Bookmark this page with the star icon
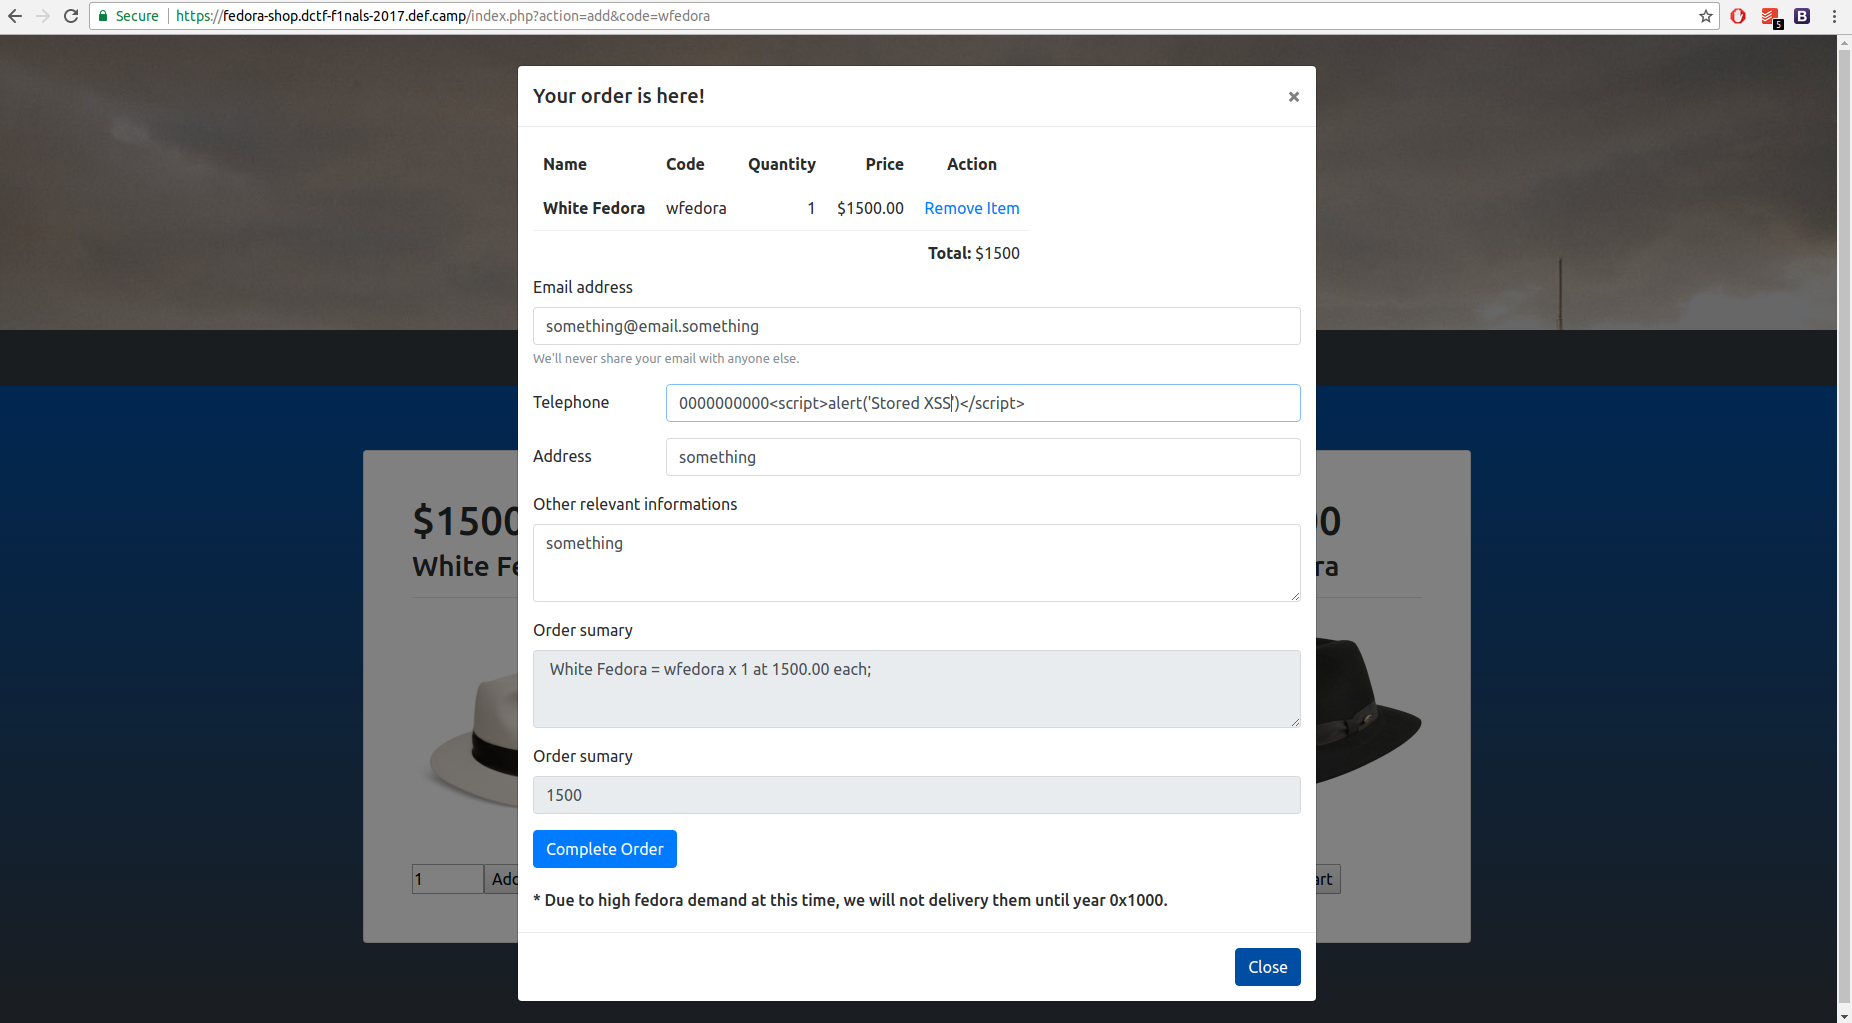Screen dimensions: 1852x1023 [x=1706, y=16]
